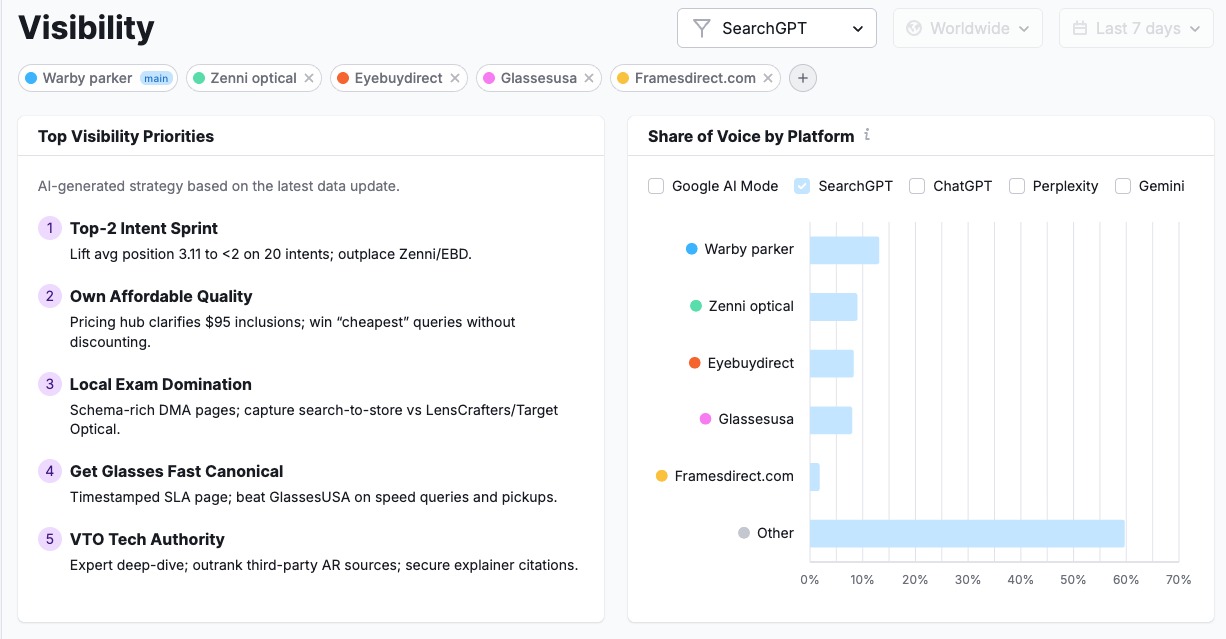Click the number 2 priority badge
Viewport: 1226px width, 639px height.
49,296
